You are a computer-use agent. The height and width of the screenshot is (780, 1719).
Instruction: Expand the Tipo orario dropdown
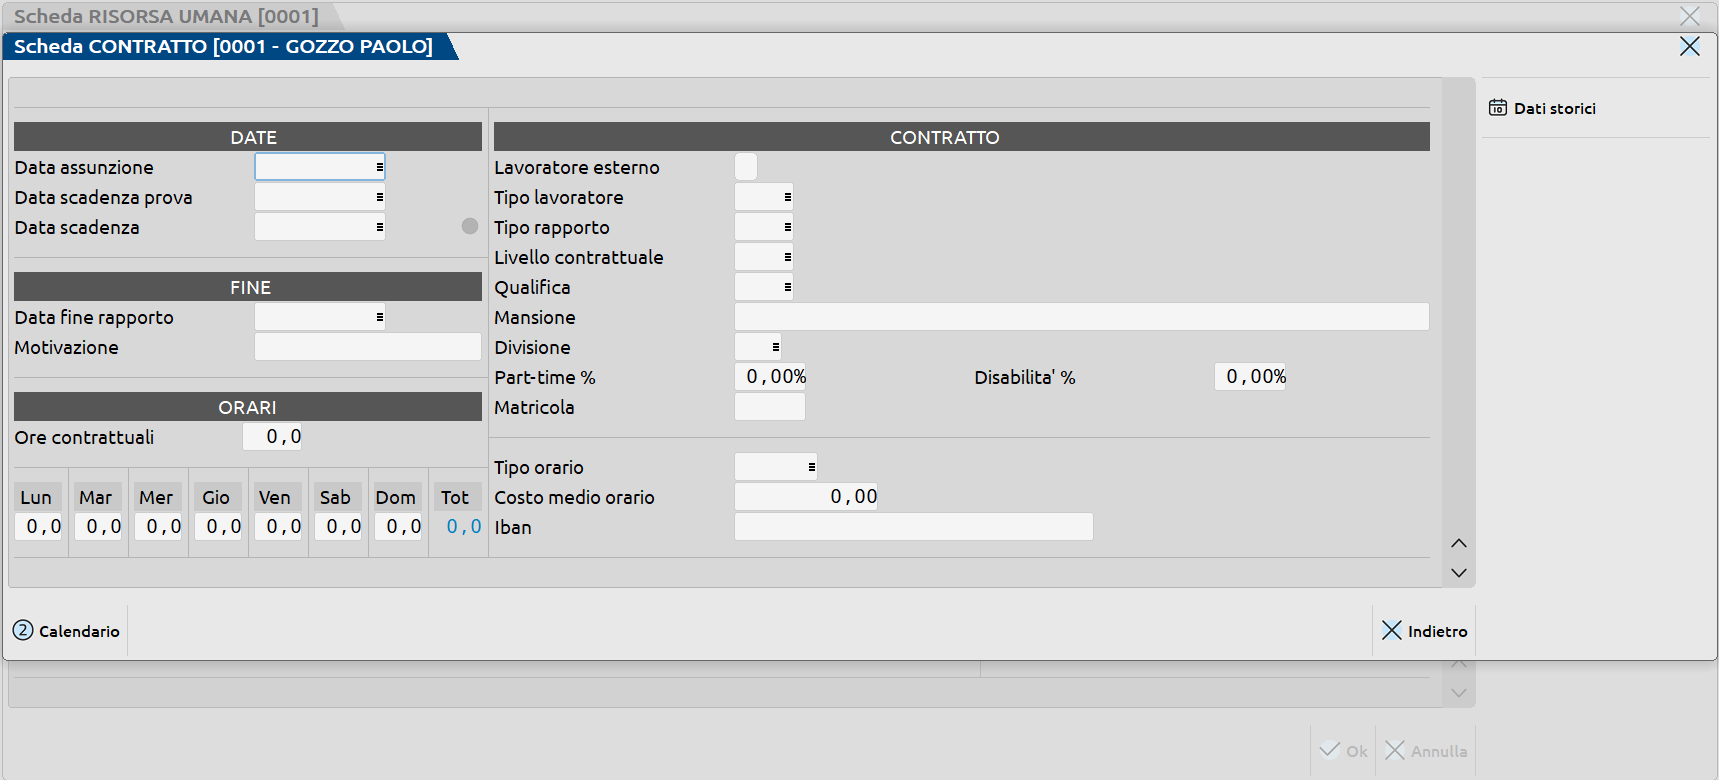point(811,467)
